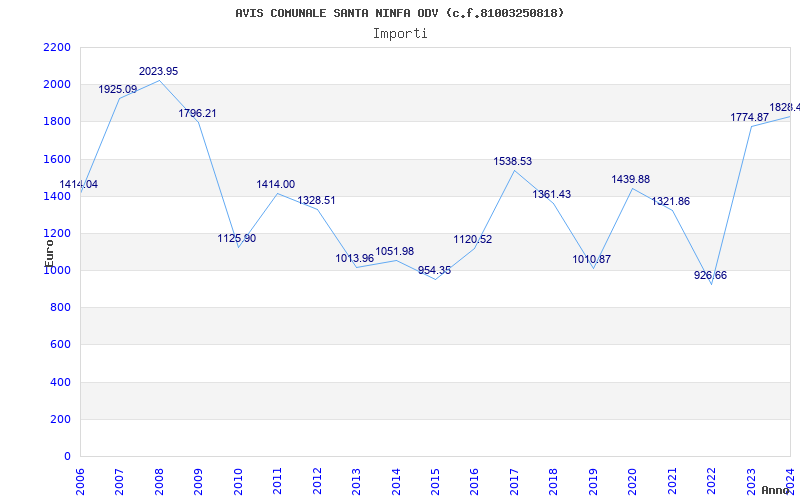Click the x-axis year 2009

point(198,482)
